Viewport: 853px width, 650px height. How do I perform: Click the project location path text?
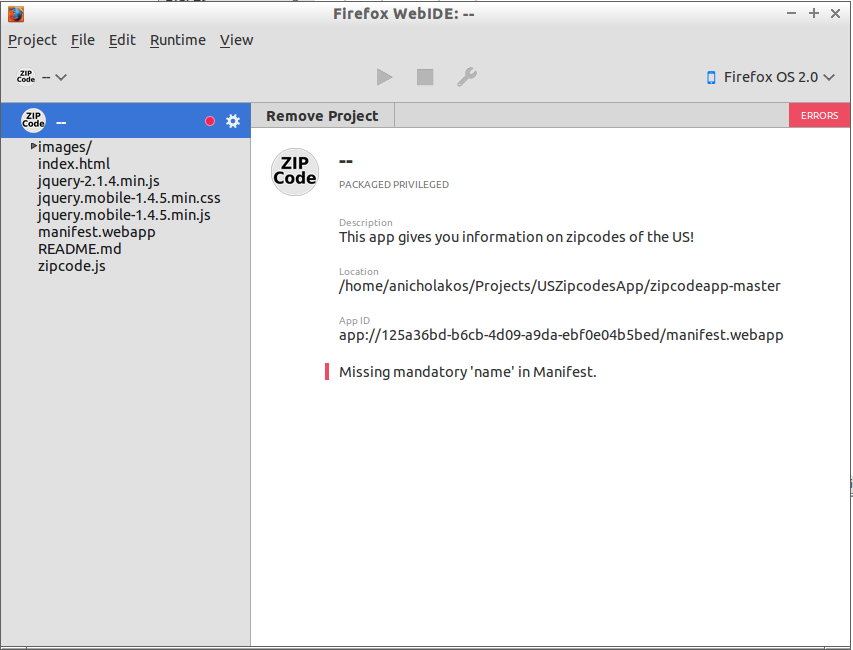559,286
